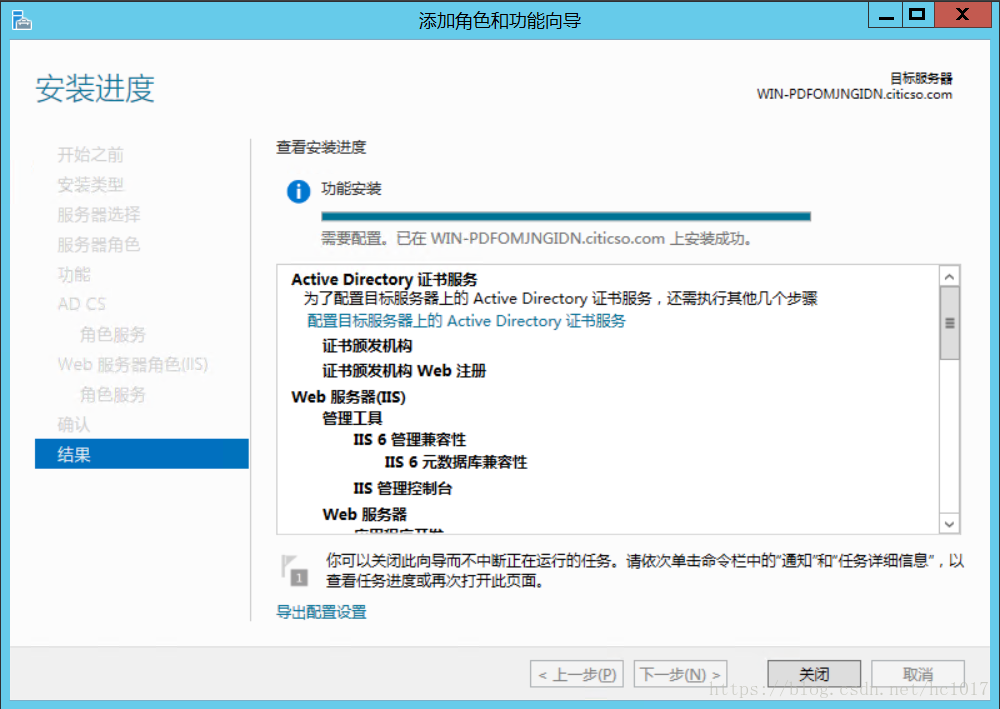Click the 查看安装进度 heading

click(x=321, y=147)
